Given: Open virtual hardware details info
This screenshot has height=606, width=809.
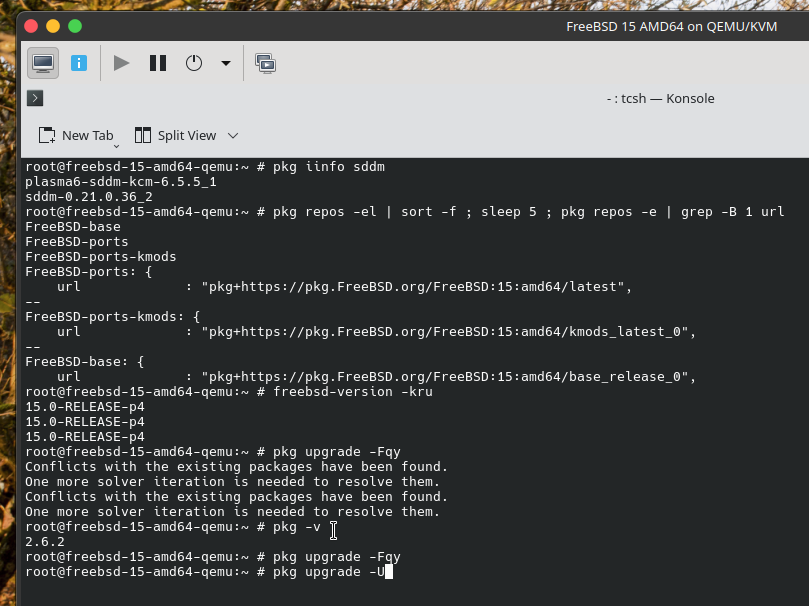Looking at the screenshot, I should pyautogui.click(x=78, y=63).
